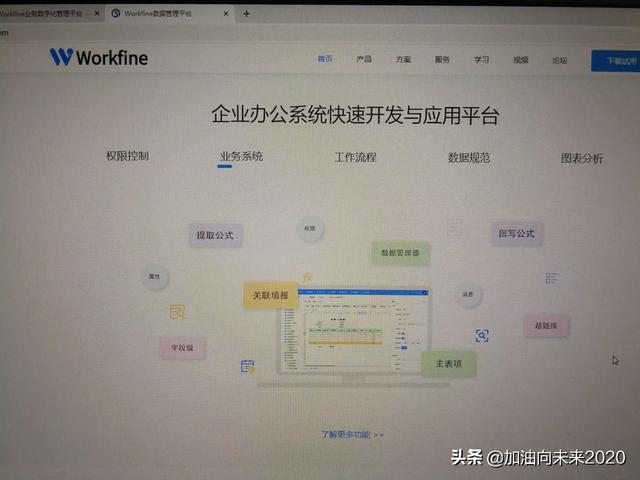Open a new browser tab
The height and width of the screenshot is (480, 640).
pos(246,14)
